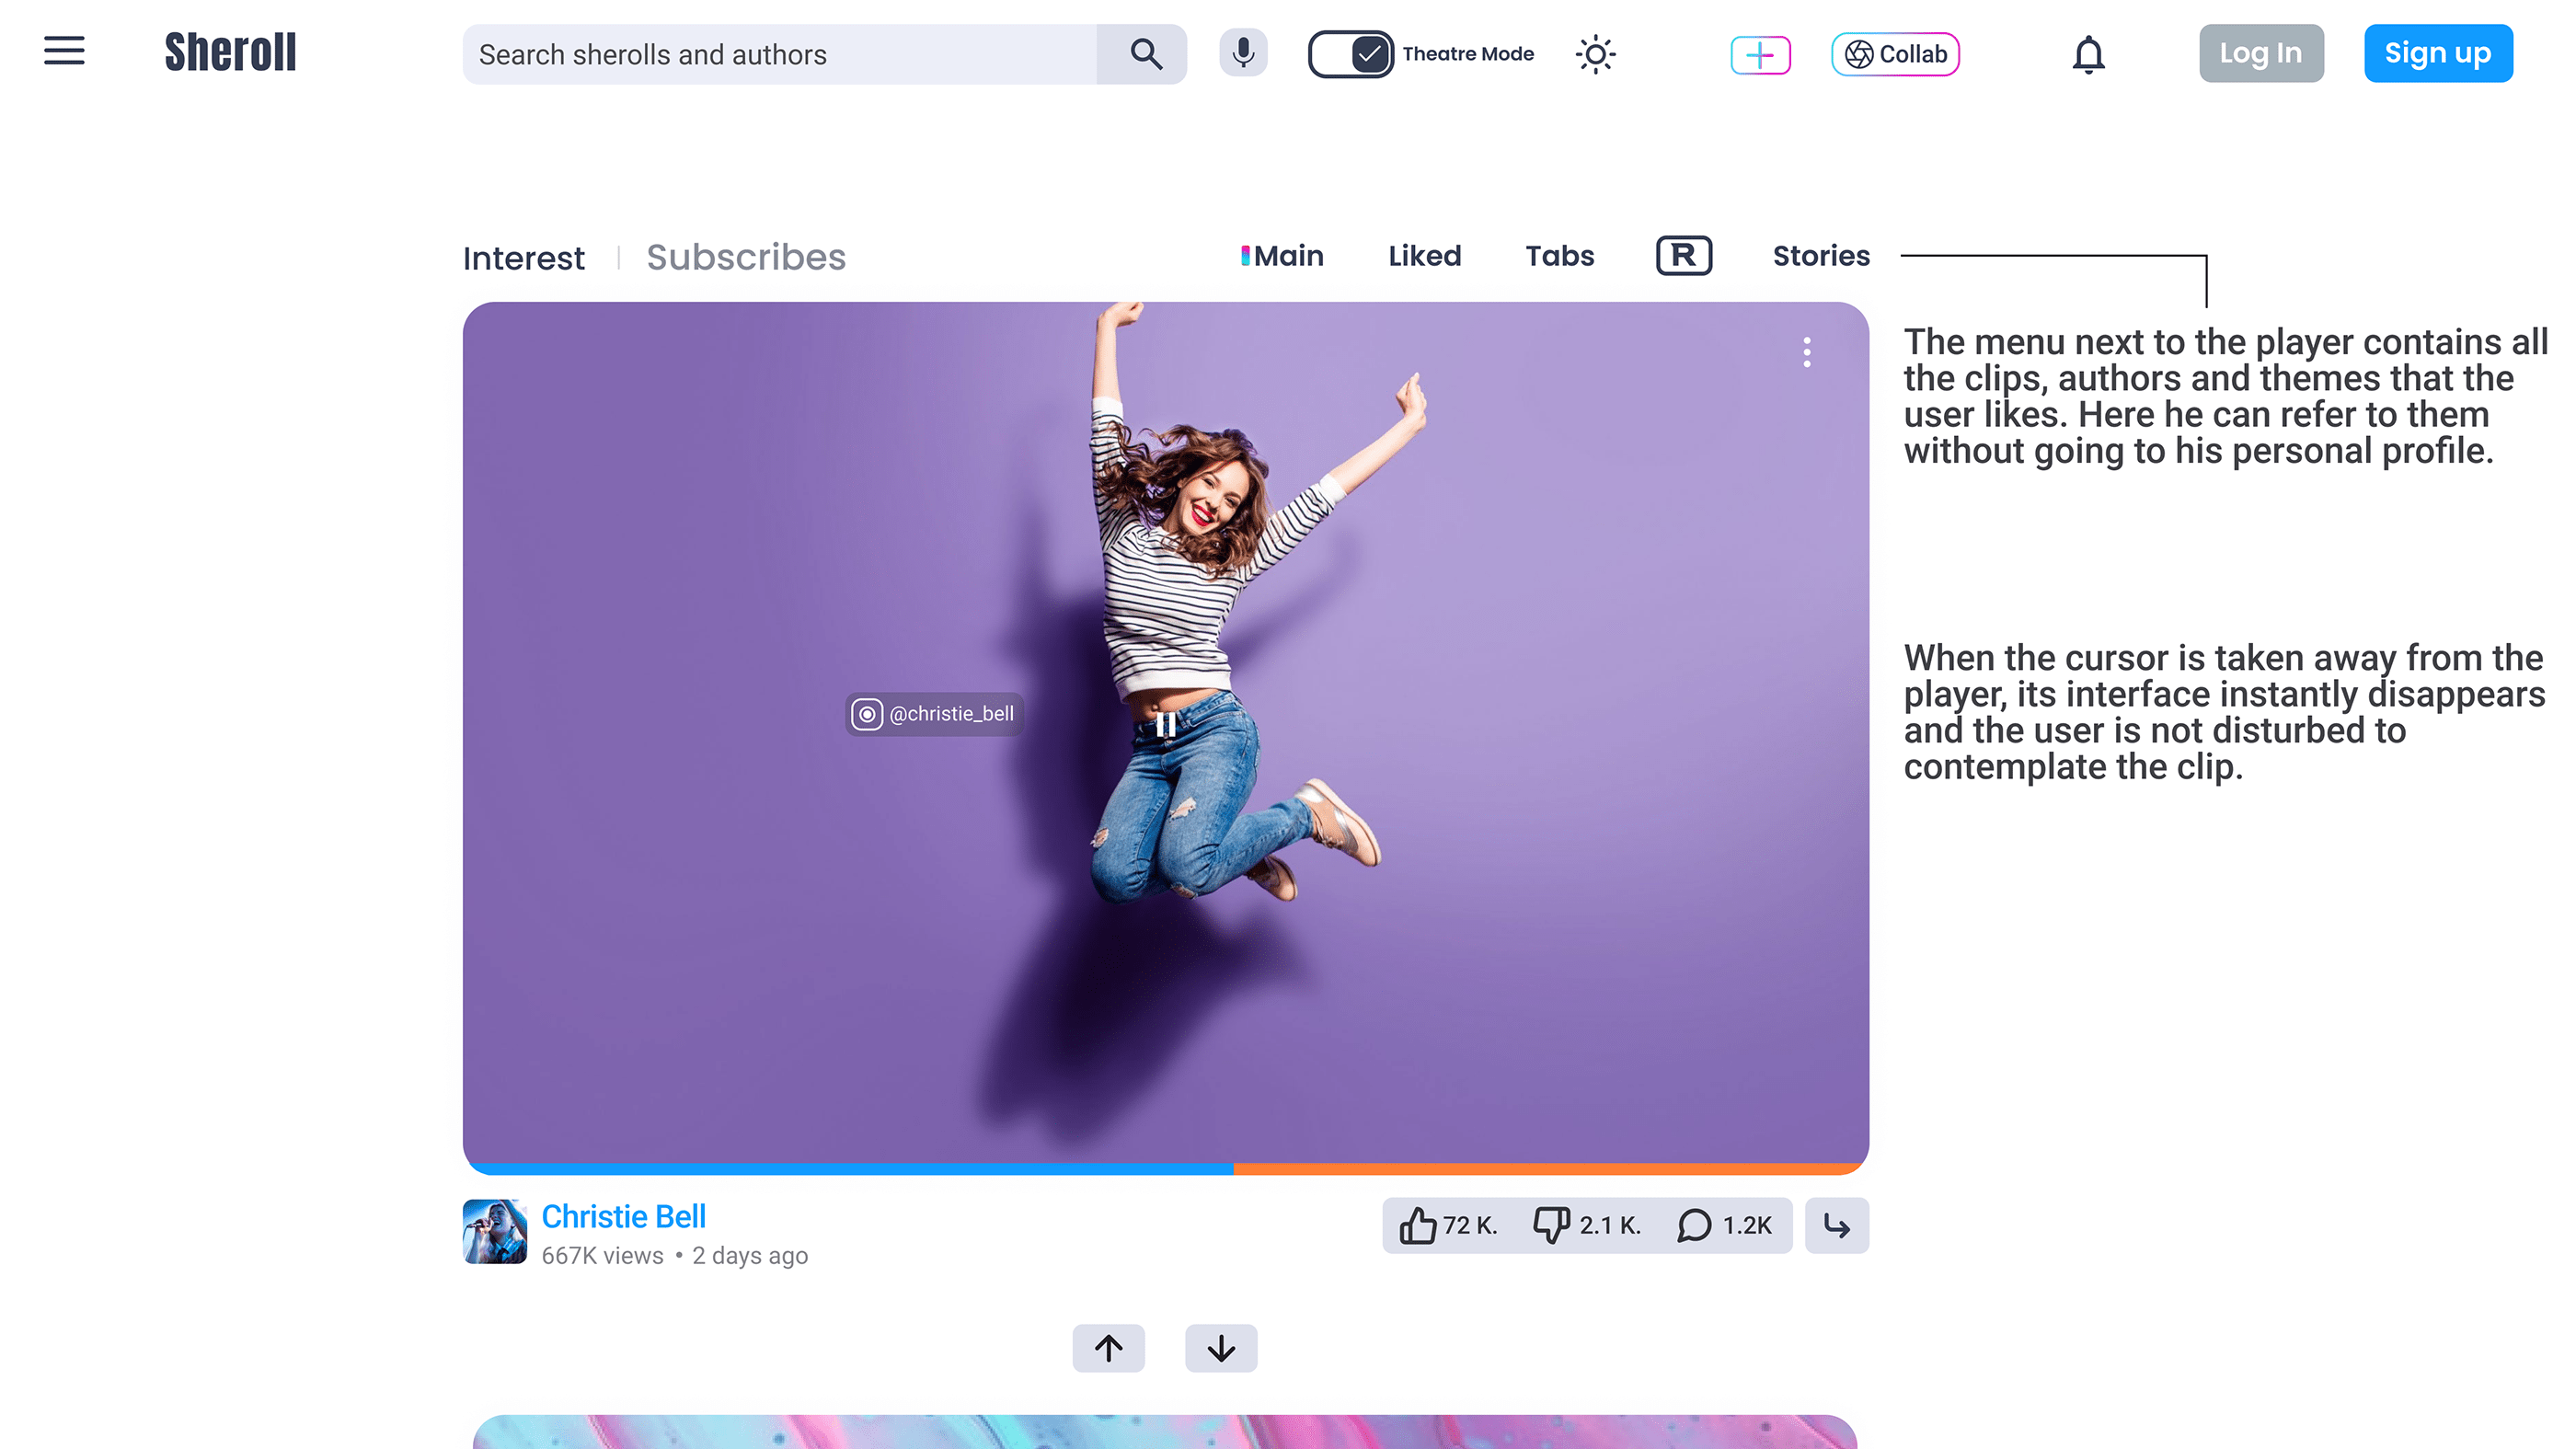Open the R tab icon
This screenshot has width=2576, height=1449.
pos(1684,256)
